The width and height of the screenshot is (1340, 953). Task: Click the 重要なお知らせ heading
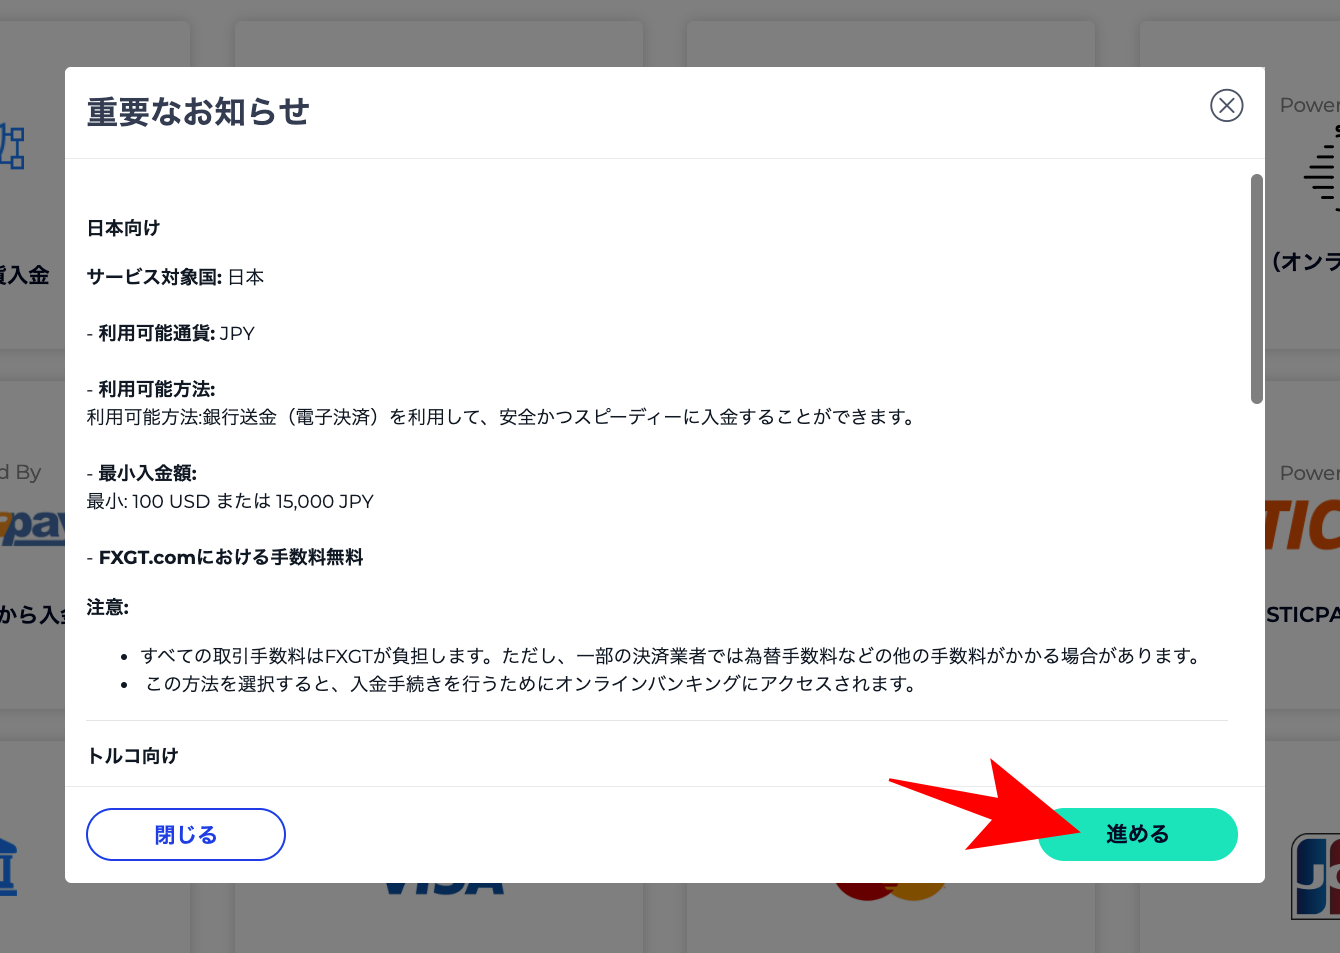point(198,112)
